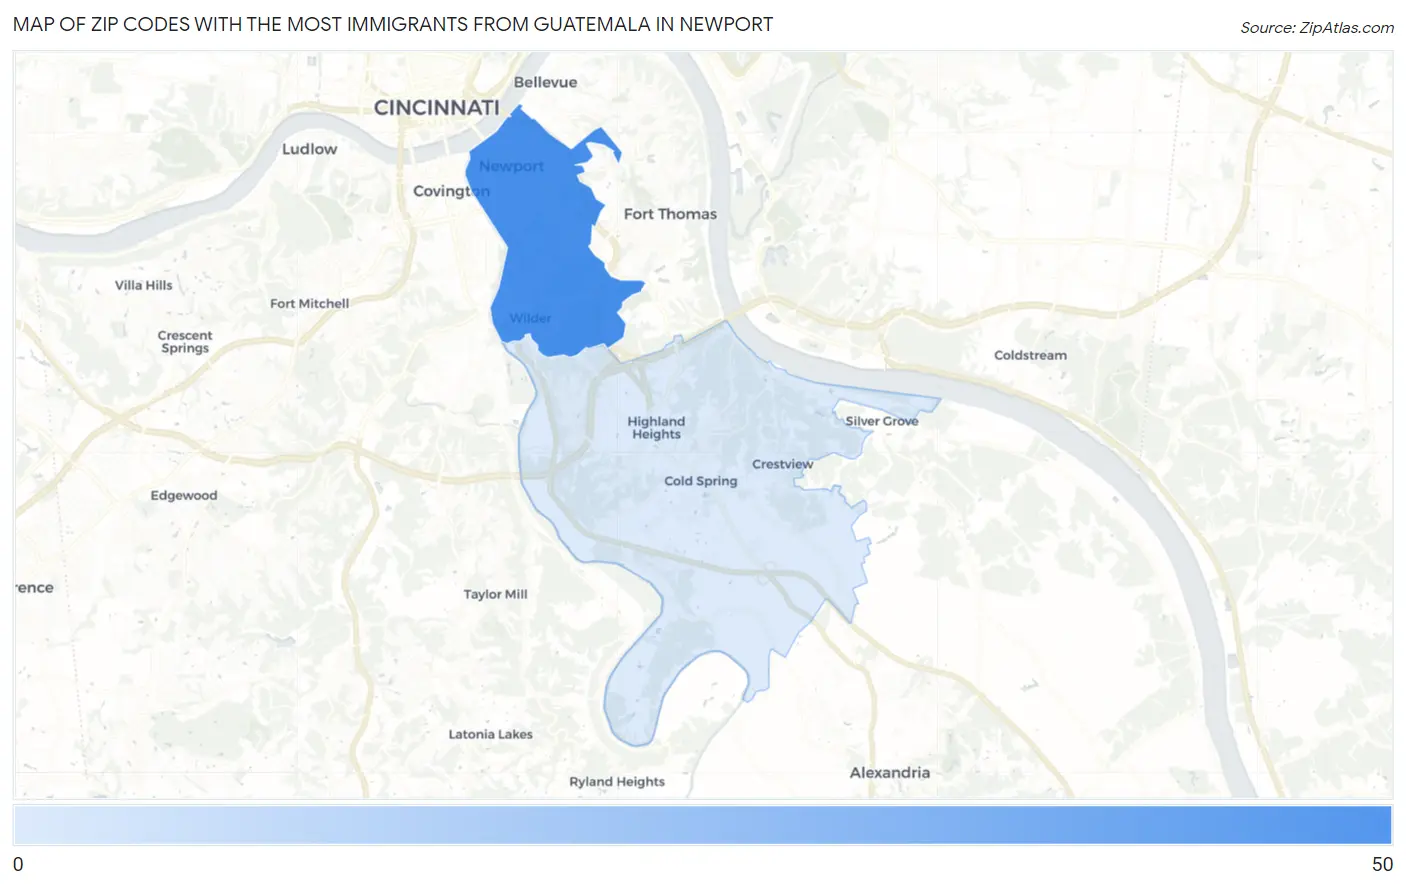
Task: Click the legend minimum value '0'
Action: (18, 865)
